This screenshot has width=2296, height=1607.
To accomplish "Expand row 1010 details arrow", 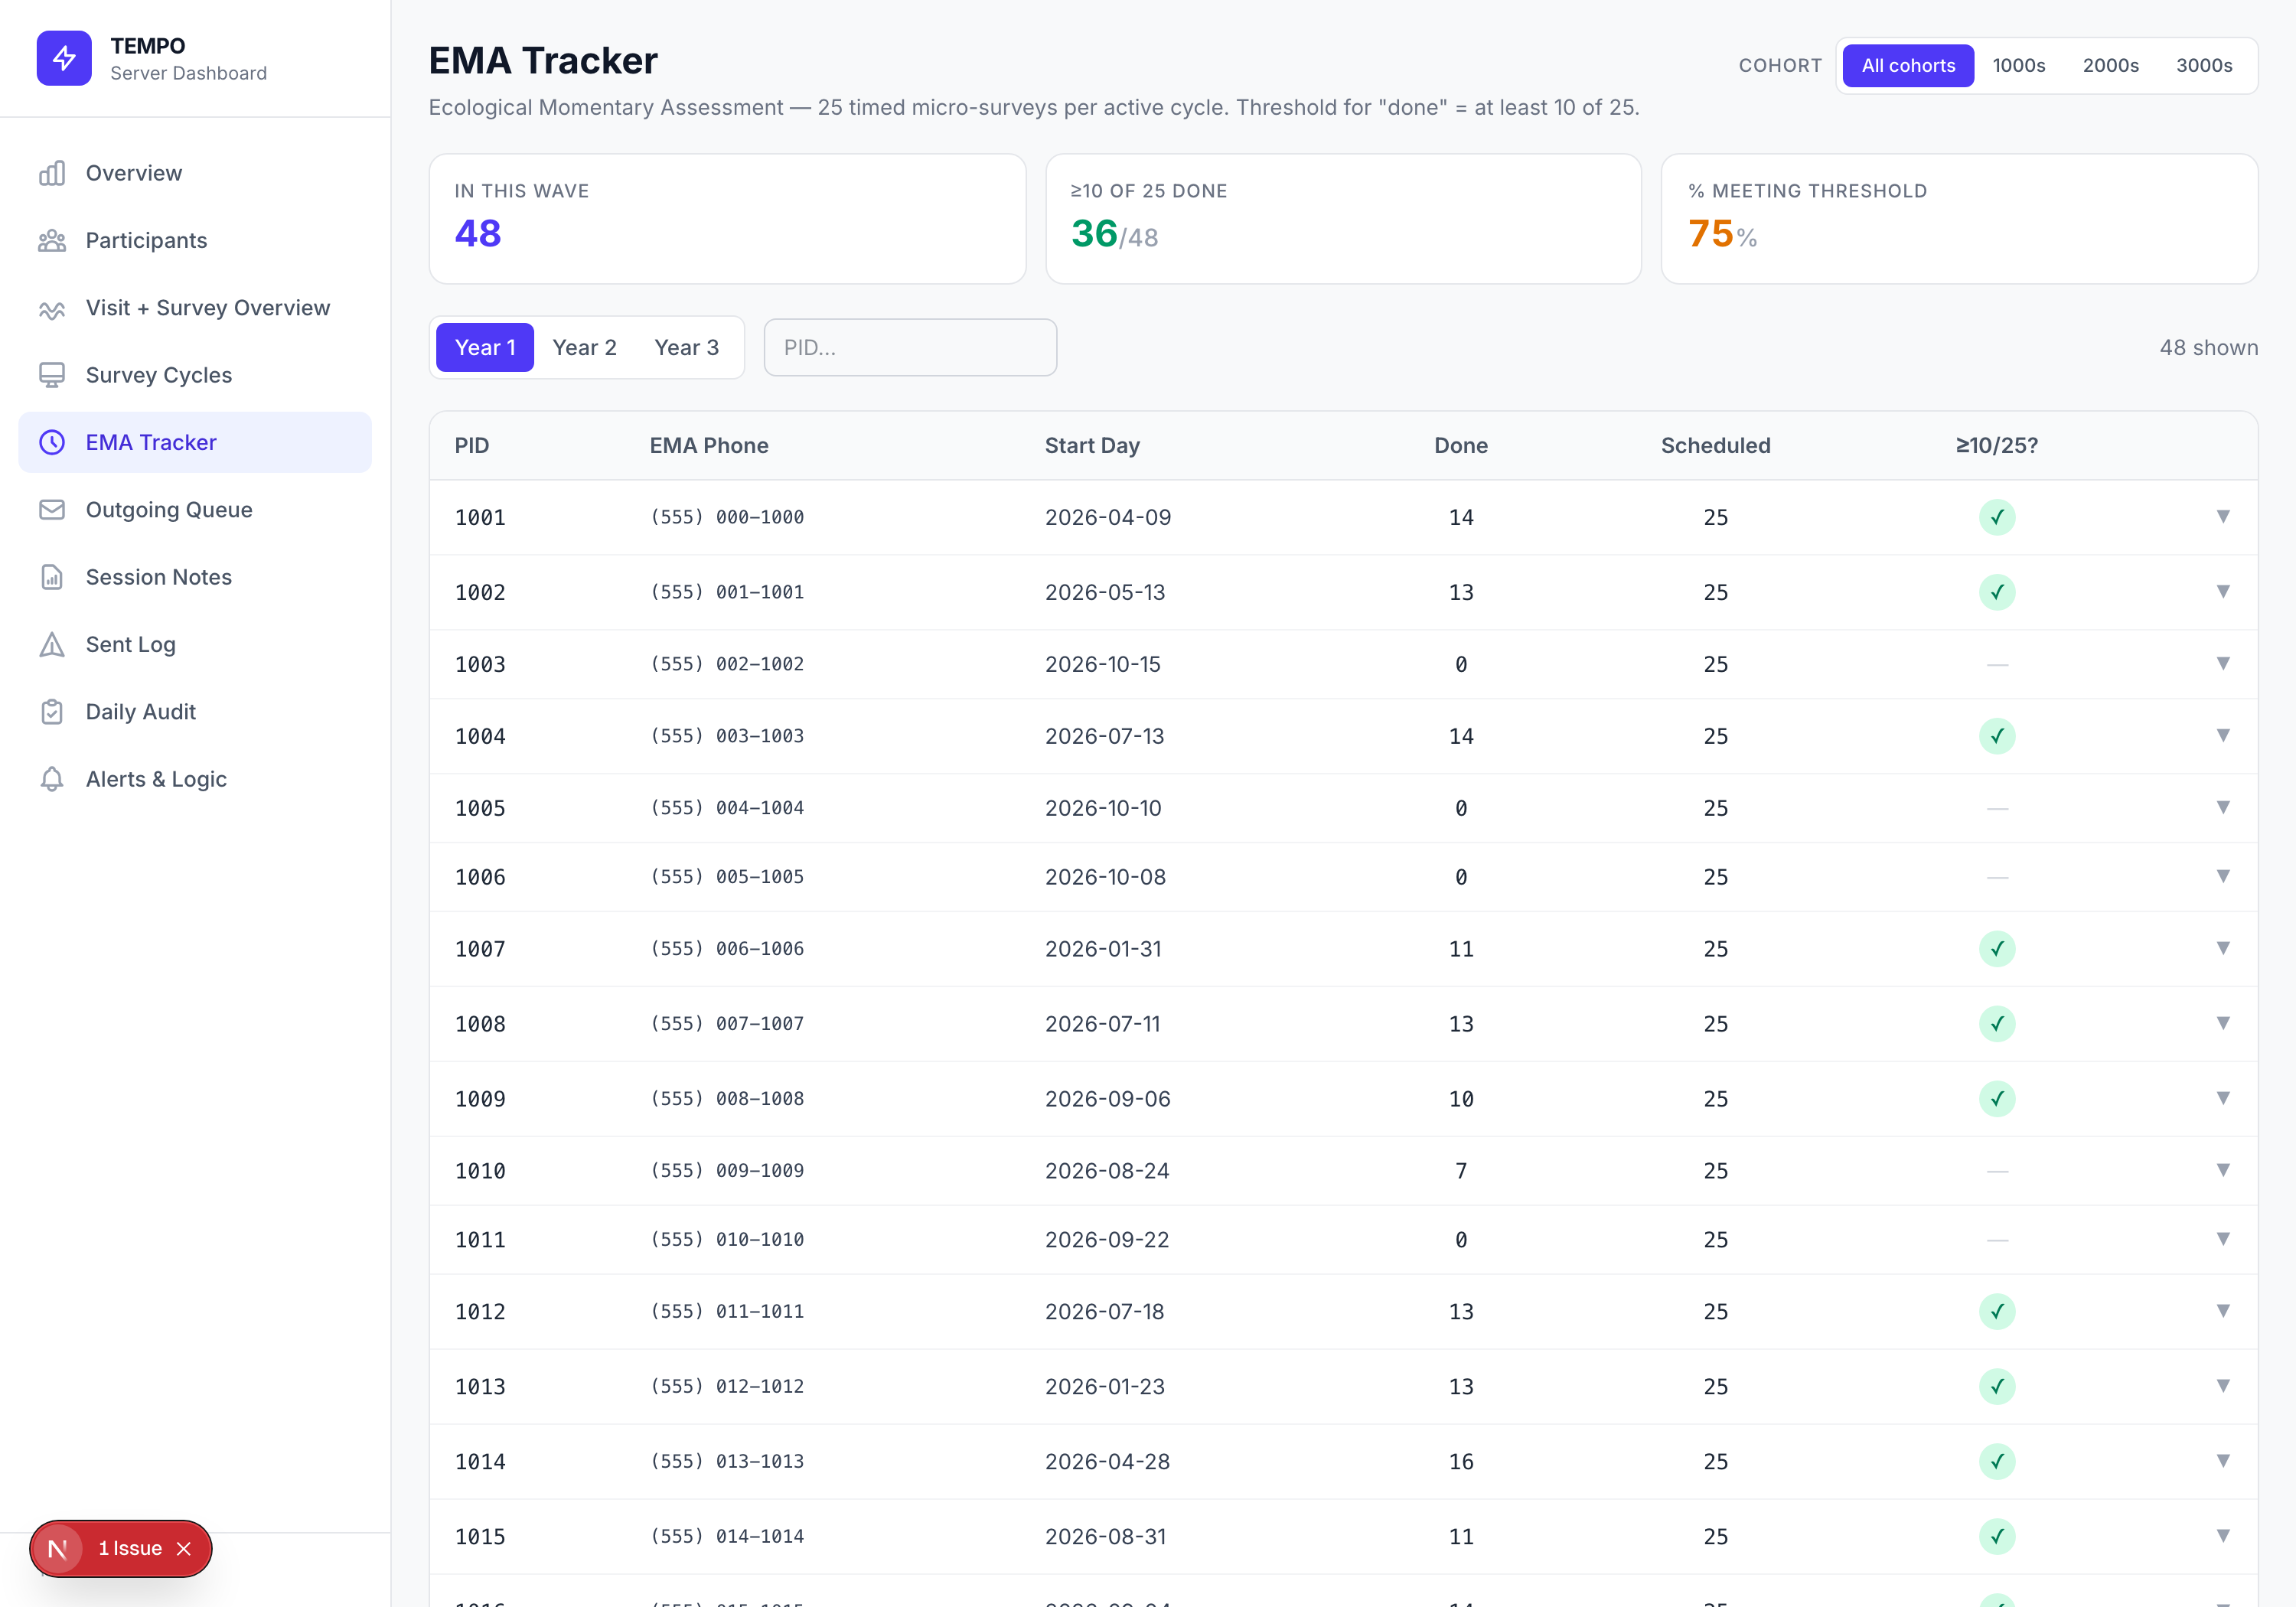I will click(x=2222, y=1171).
